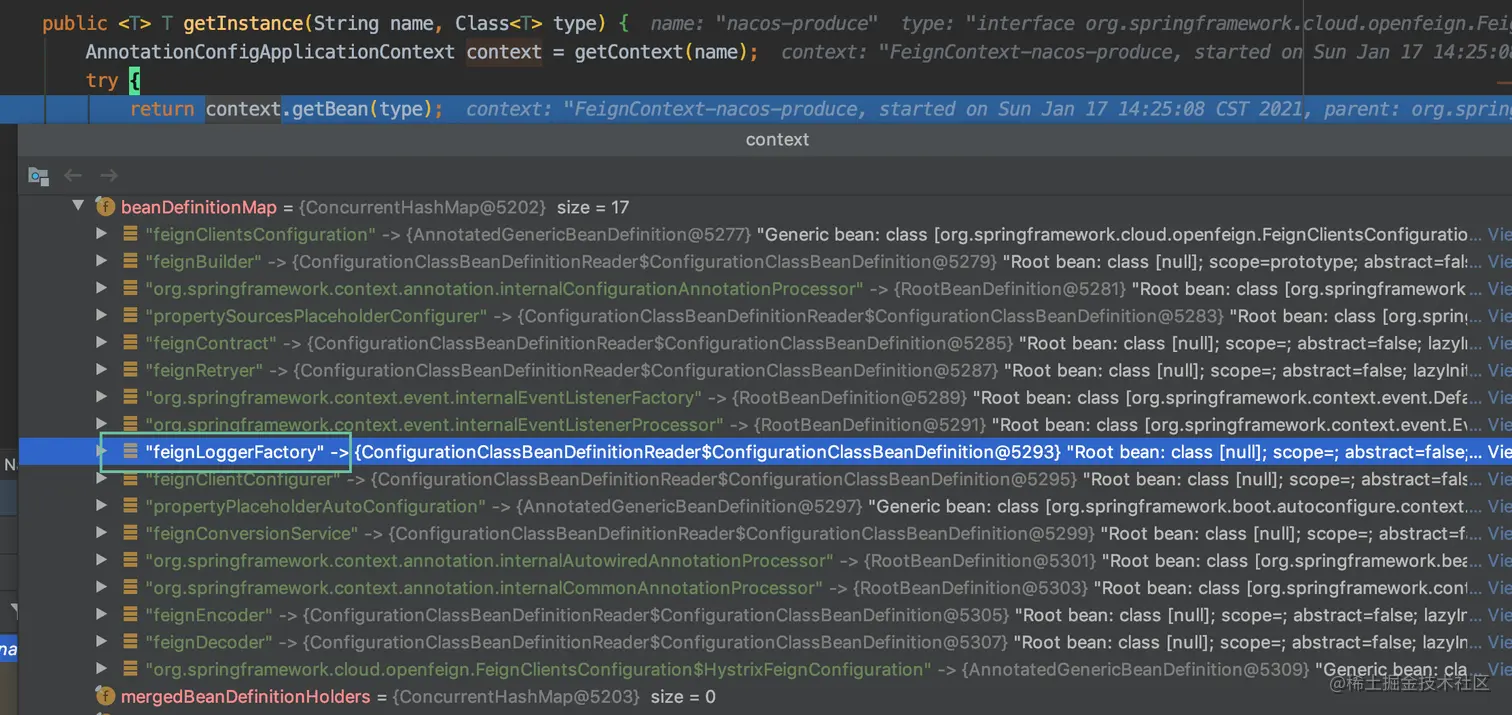Expand the "propertySourcesPlaceholderConfigurer" entry
The width and height of the screenshot is (1512, 715).
tap(101, 315)
